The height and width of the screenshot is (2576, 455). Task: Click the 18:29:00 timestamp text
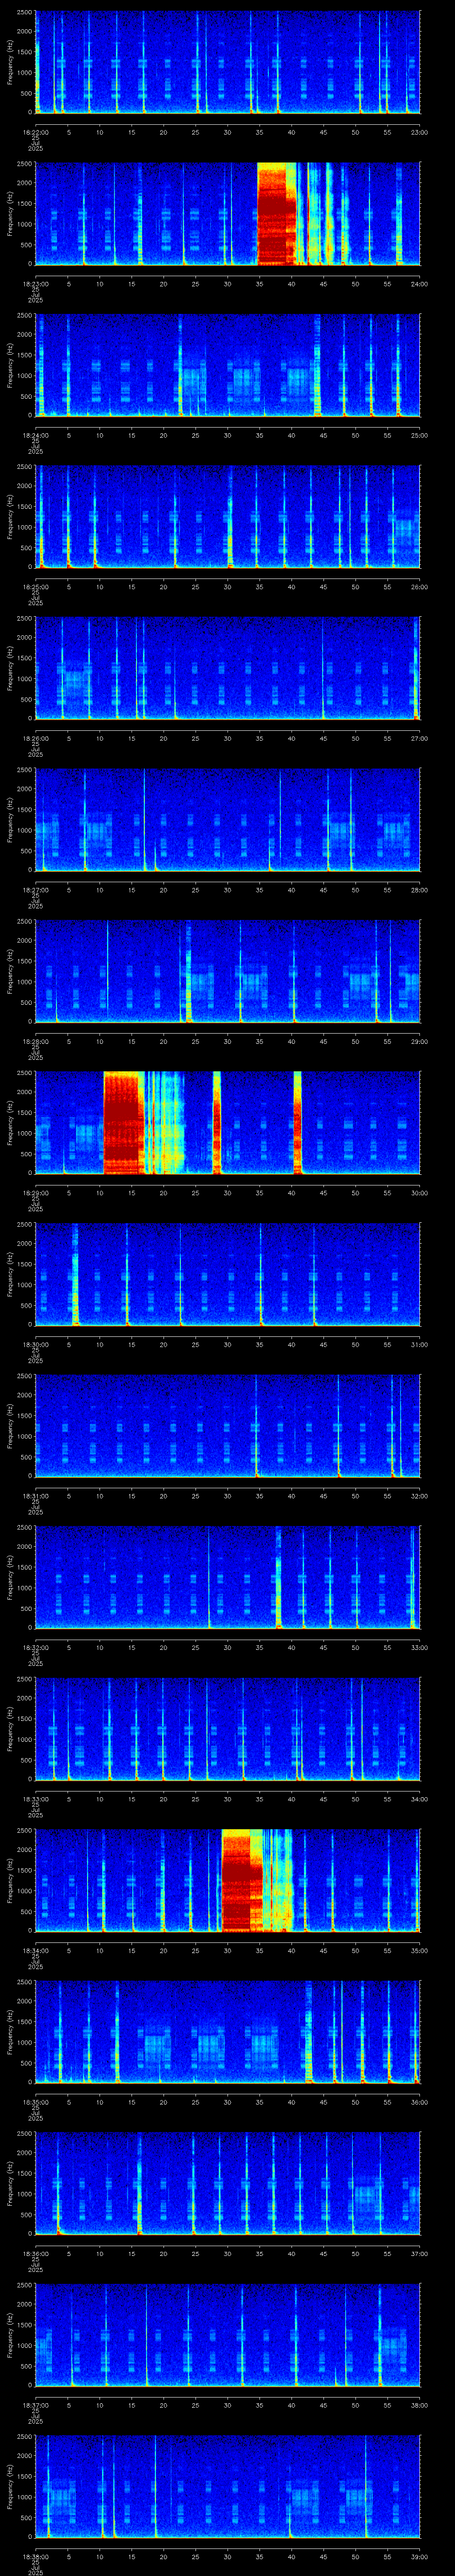[x=35, y=1192]
